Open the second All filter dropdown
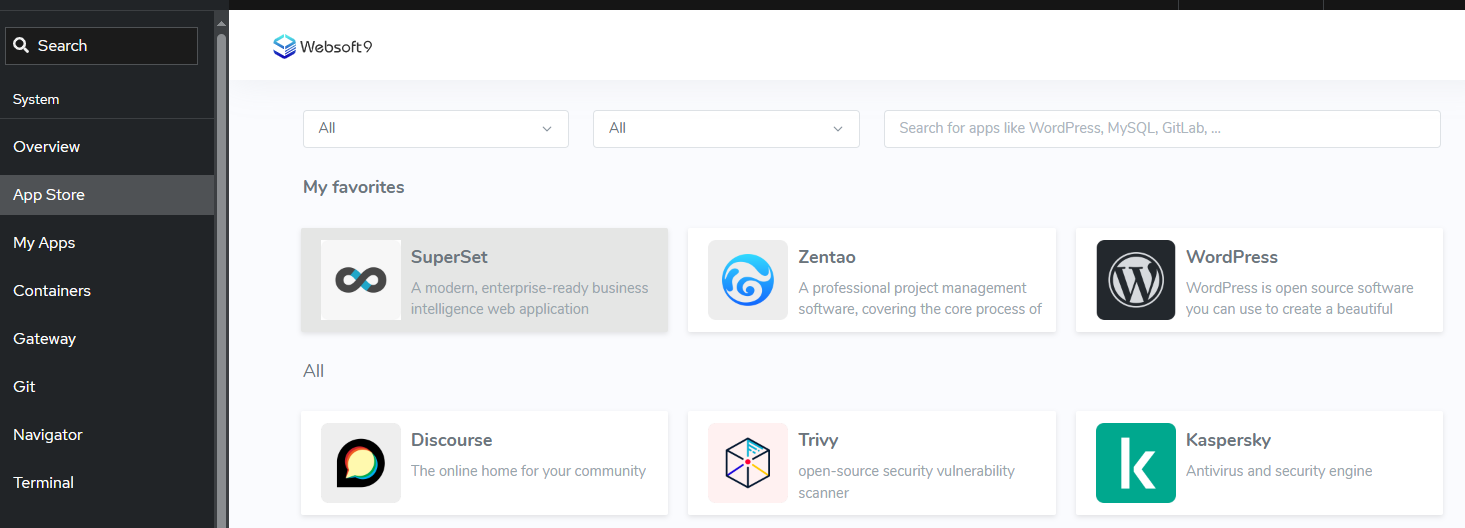 [725, 128]
